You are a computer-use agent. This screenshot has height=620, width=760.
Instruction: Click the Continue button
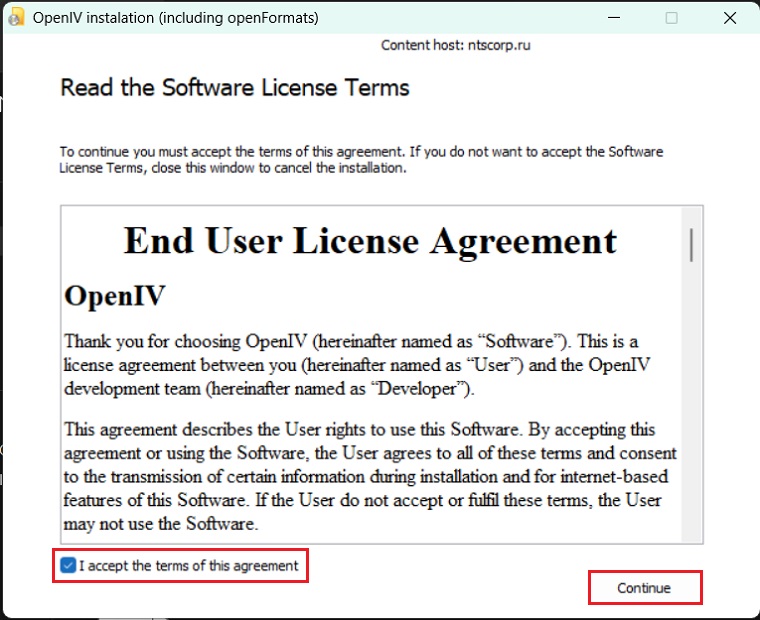pos(645,588)
